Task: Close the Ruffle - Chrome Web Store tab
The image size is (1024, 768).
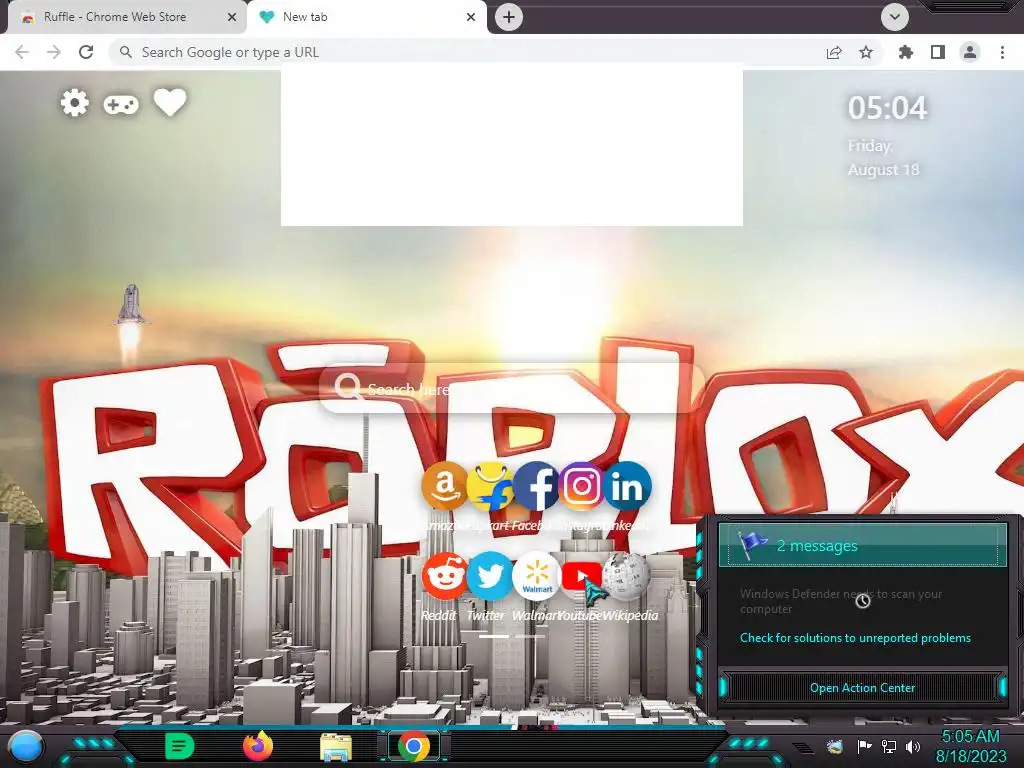Action: tap(232, 17)
